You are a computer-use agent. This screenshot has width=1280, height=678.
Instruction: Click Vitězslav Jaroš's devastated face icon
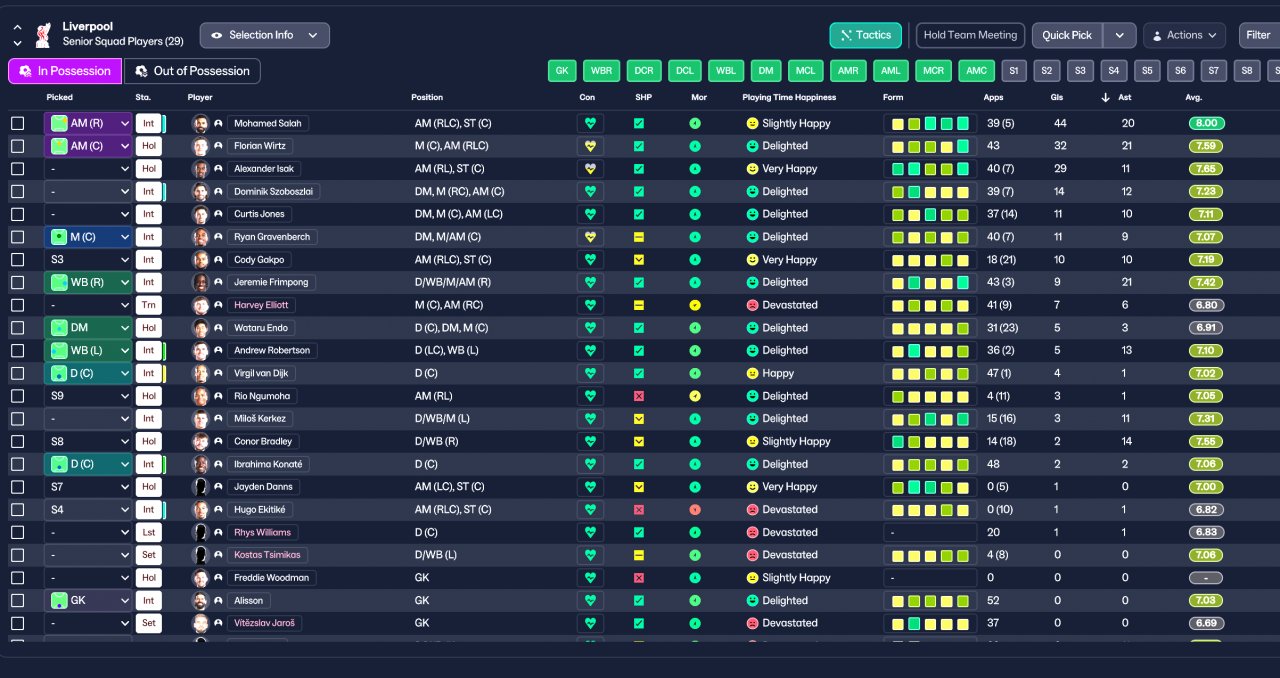752,623
